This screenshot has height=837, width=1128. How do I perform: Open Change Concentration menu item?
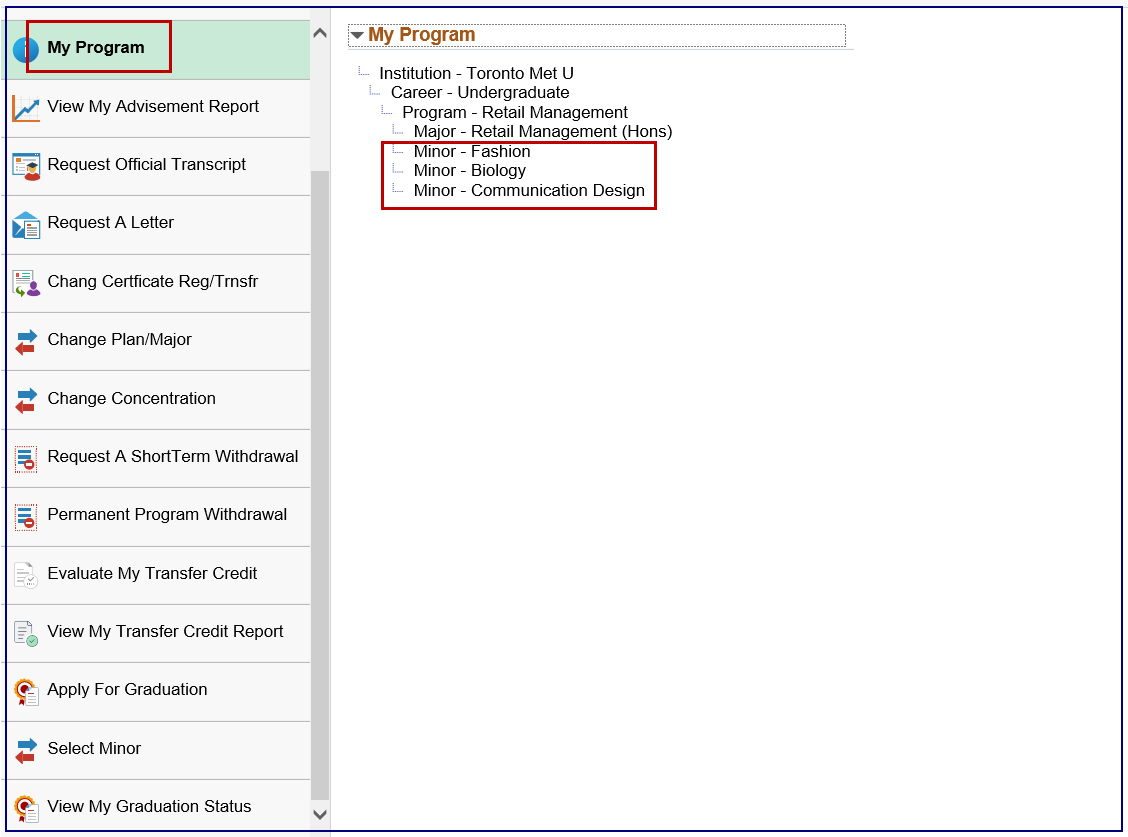pyautogui.click(x=131, y=398)
